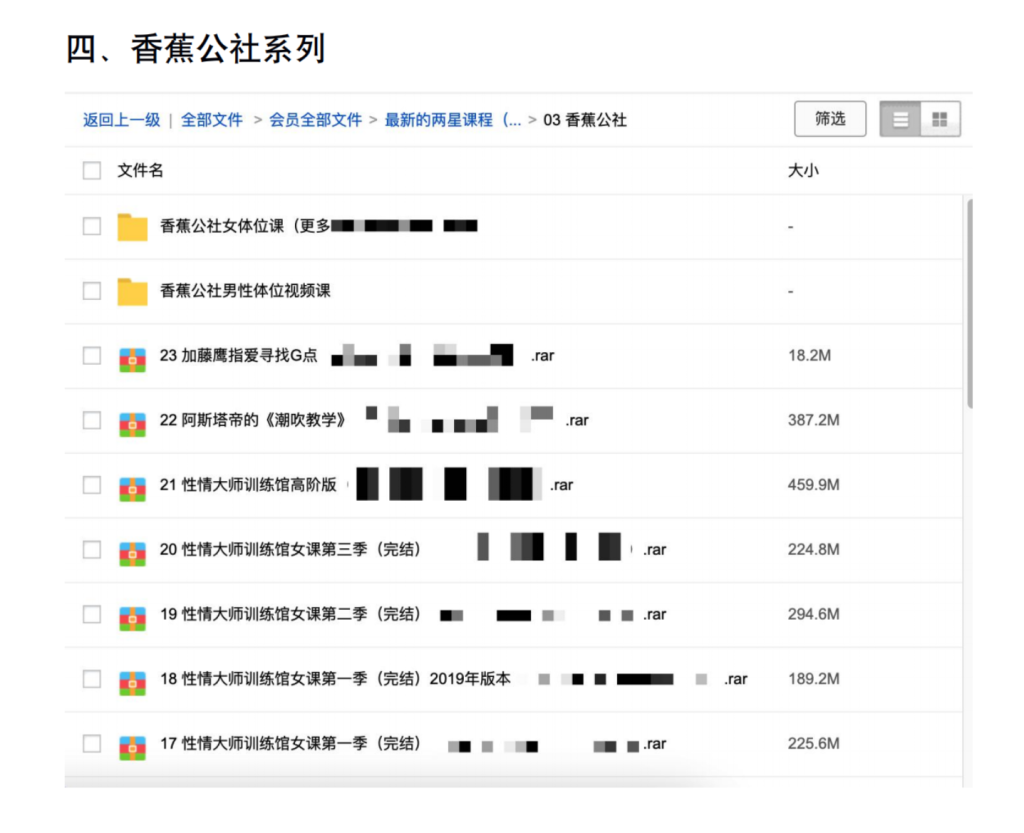Click the 18.2M size value
The image size is (1024, 833).
[809, 356]
